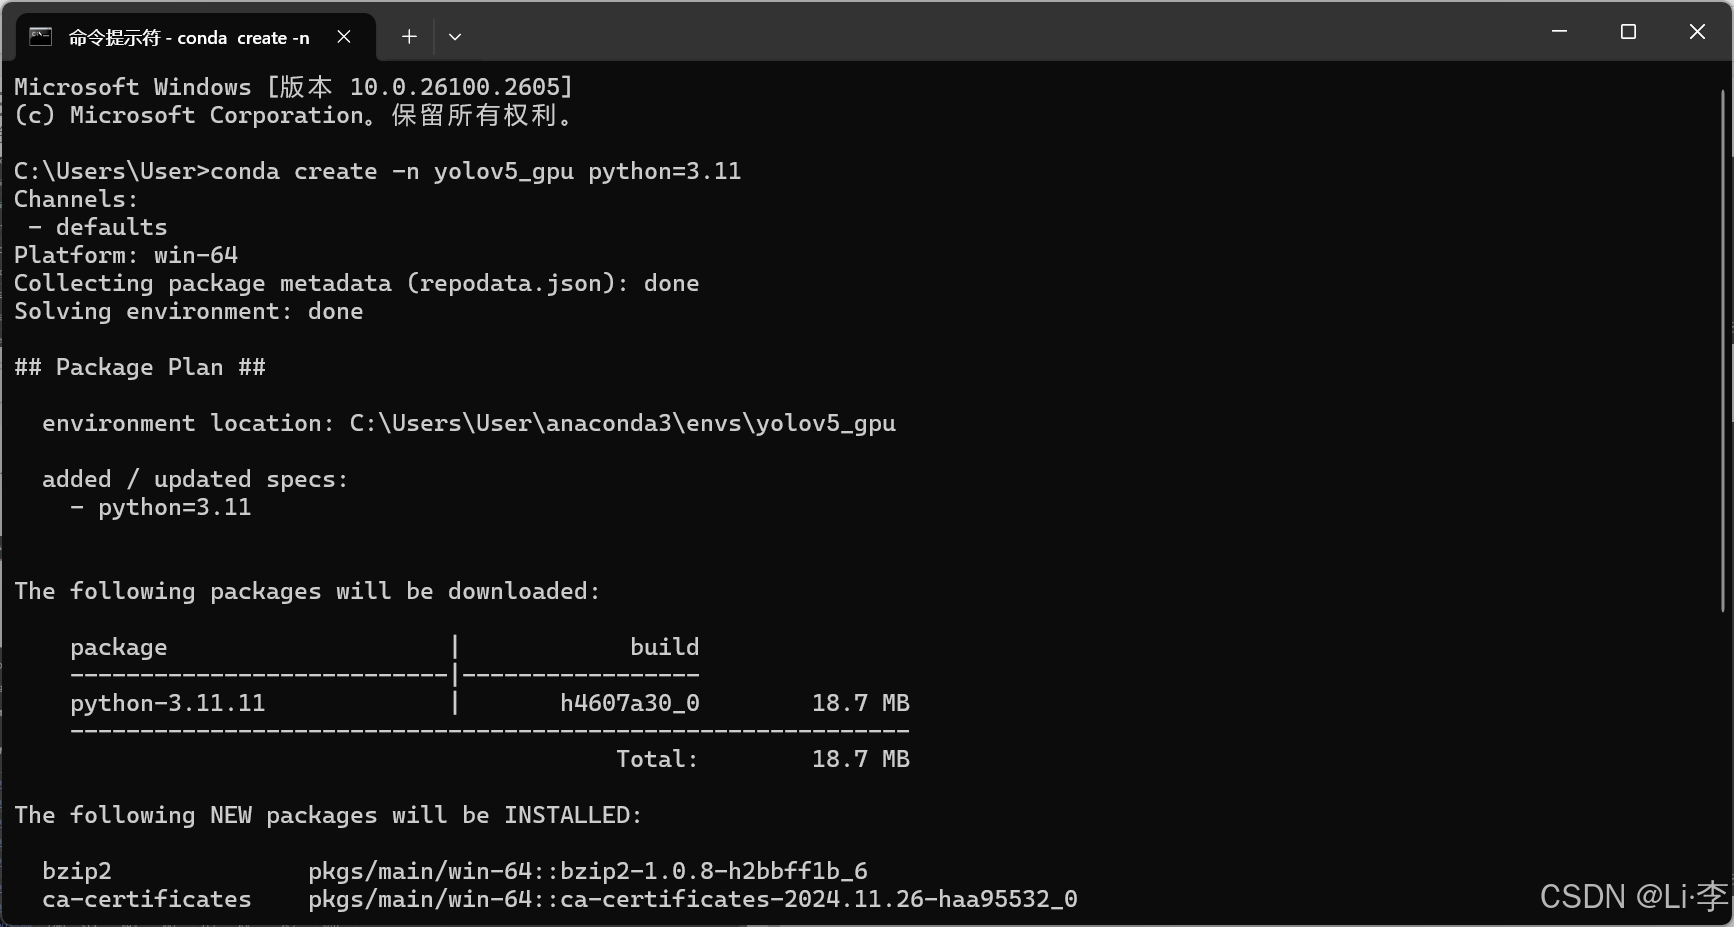1734x927 pixels.
Task: Click the Platform: win-64 line
Action: [x=126, y=255]
